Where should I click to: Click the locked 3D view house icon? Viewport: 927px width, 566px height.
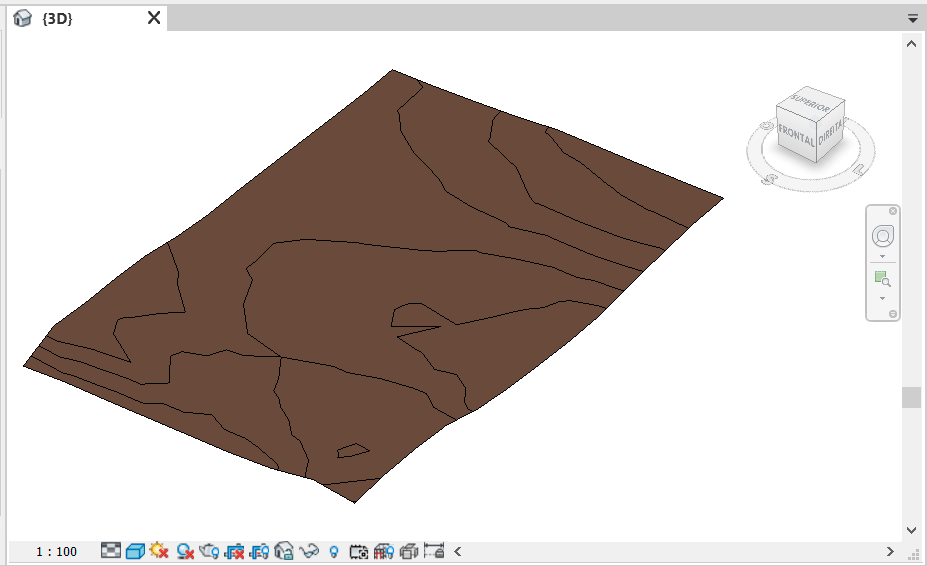click(284, 551)
